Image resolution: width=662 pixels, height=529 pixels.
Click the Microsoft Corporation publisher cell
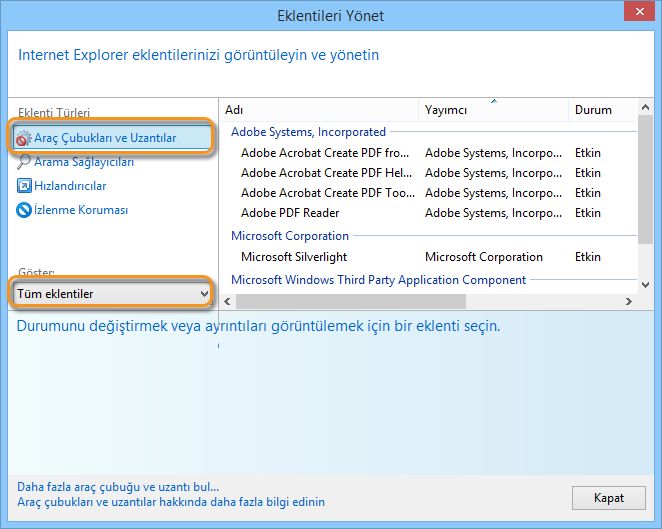tap(484, 257)
